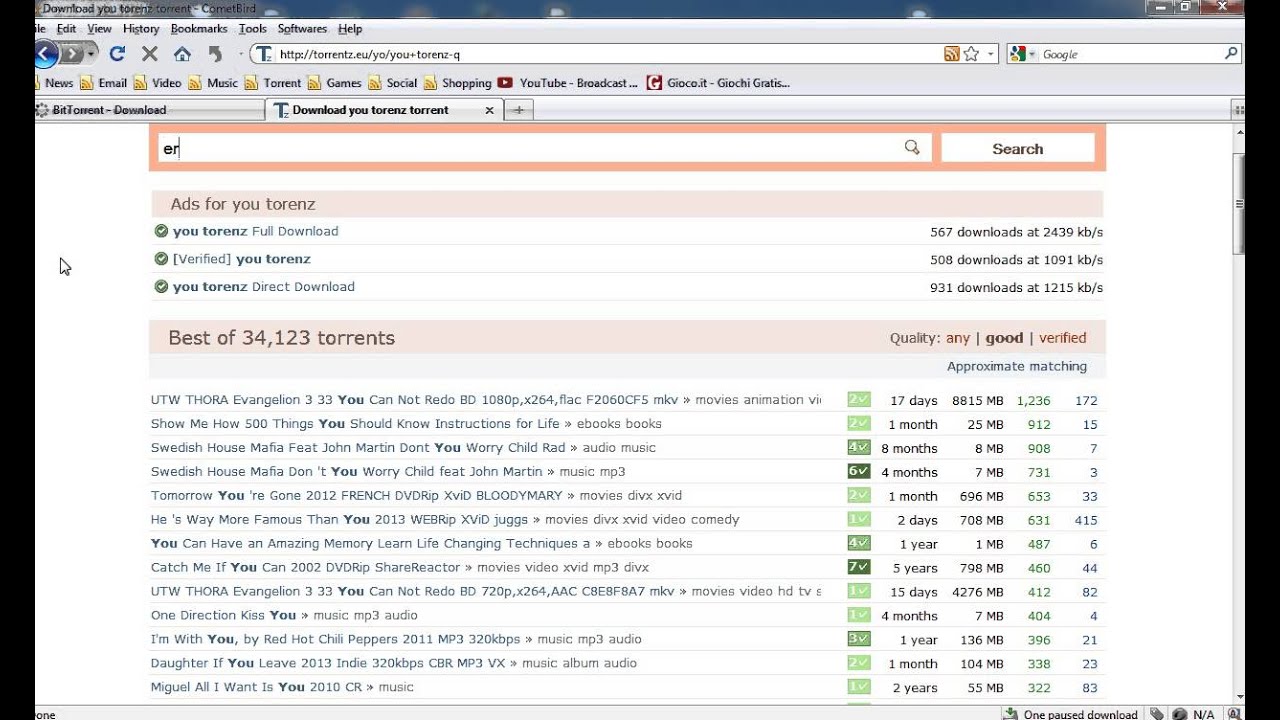This screenshot has height=720, width=1280.
Task: Open the Tools menu
Action: [x=253, y=29]
